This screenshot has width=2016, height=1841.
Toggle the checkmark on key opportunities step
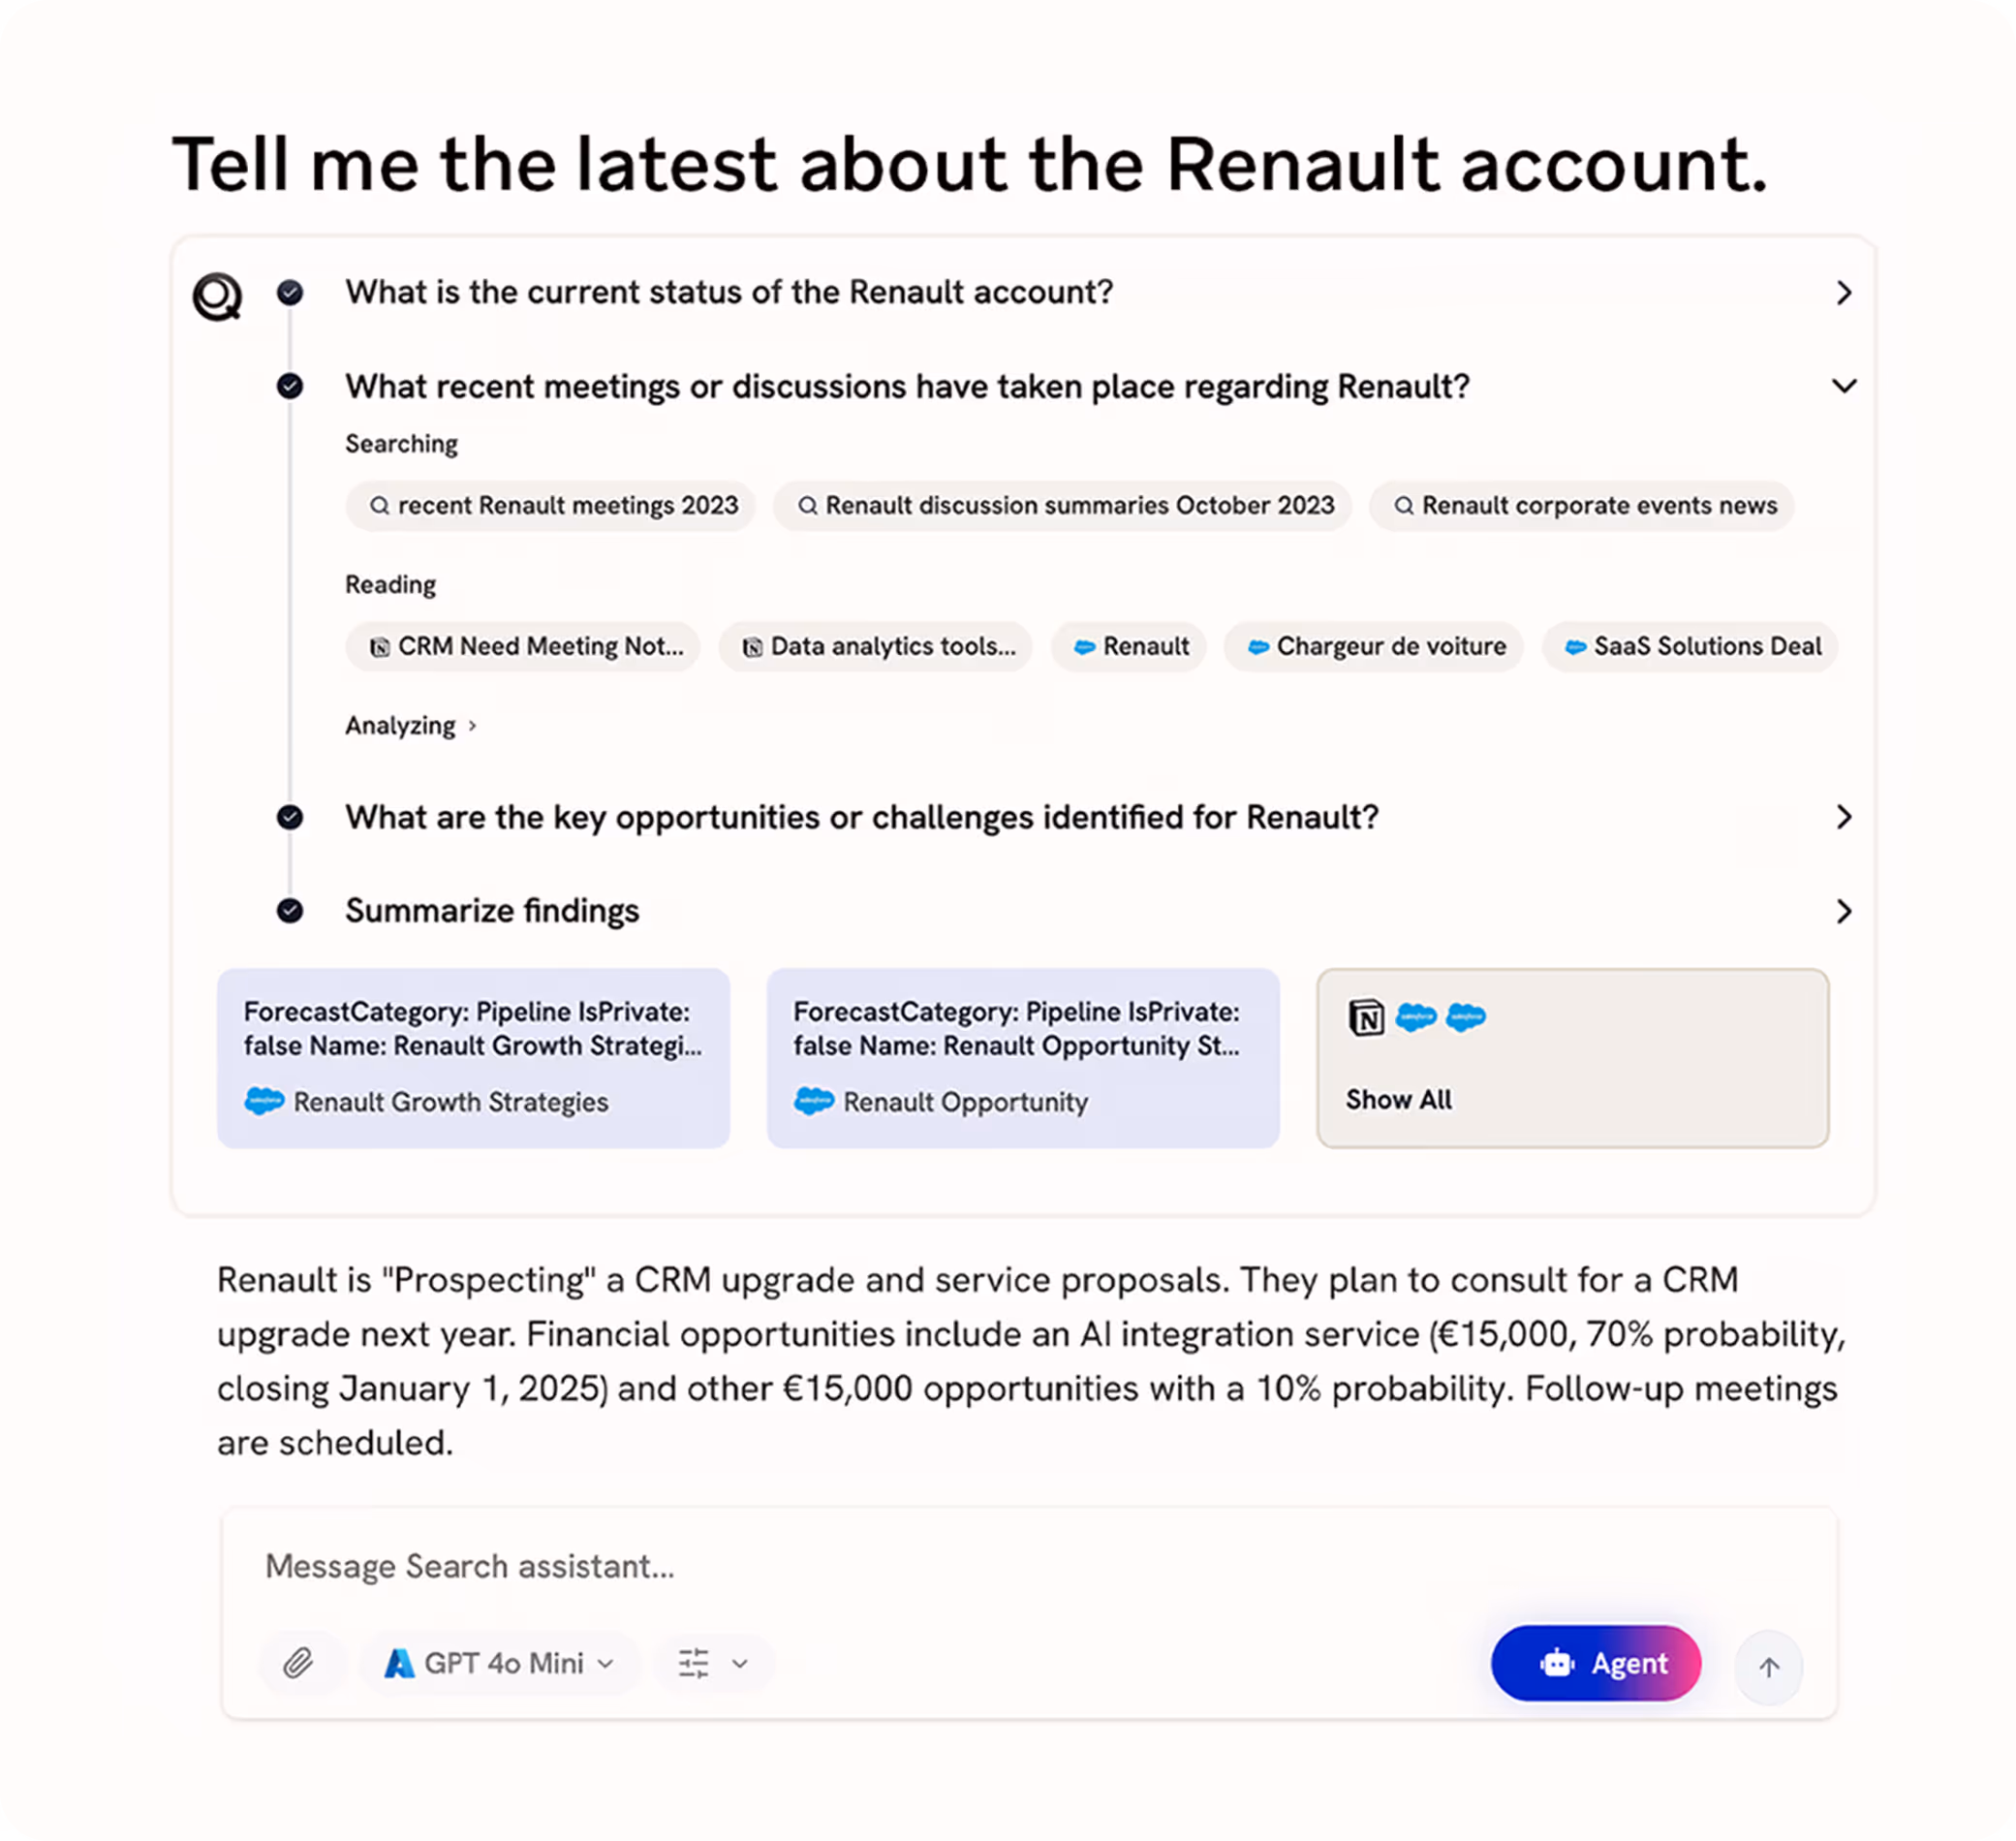click(290, 818)
